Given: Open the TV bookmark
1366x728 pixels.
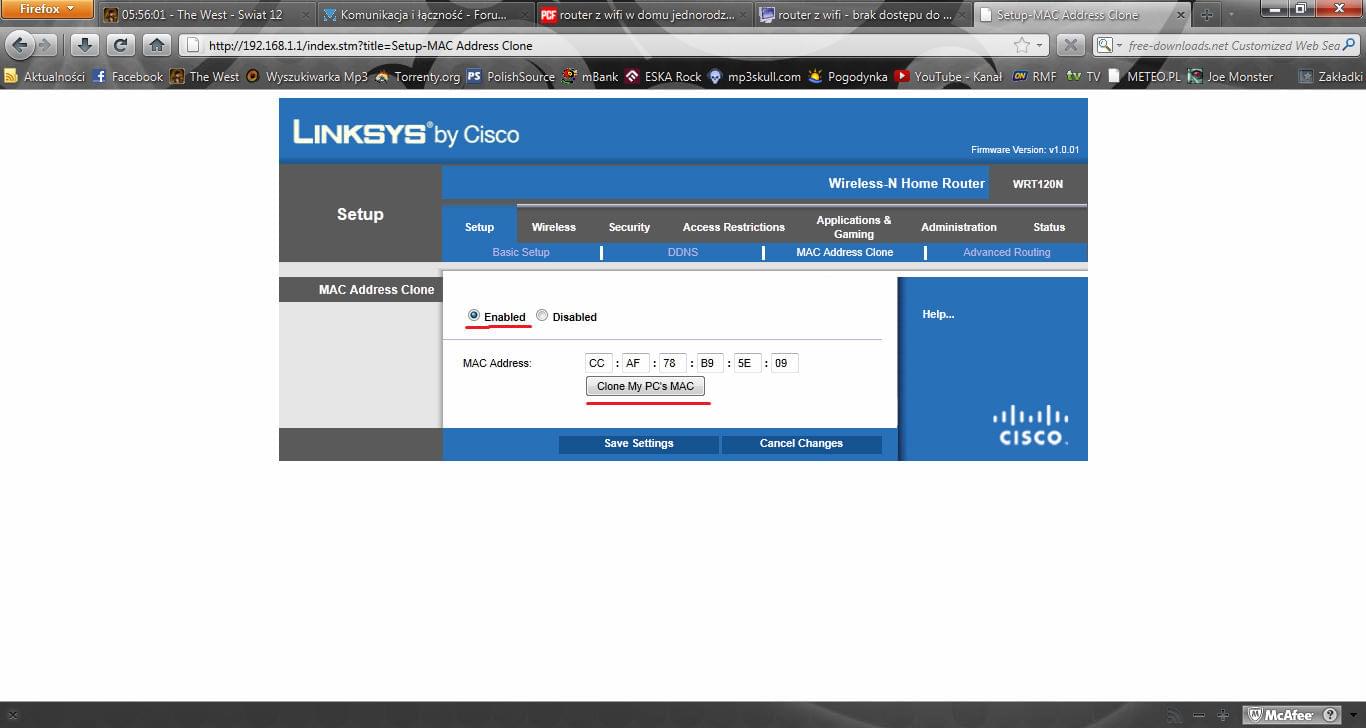Looking at the screenshot, I should click(1083, 76).
